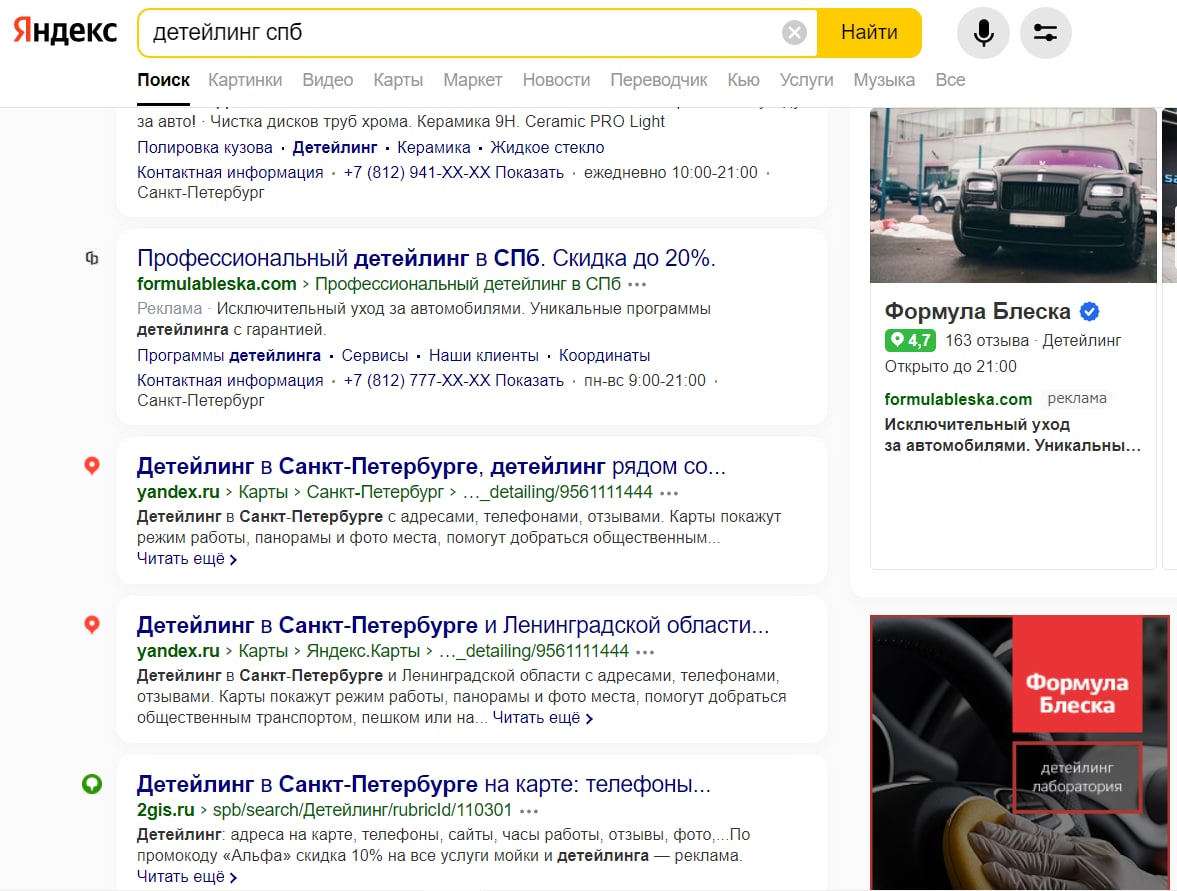The image size is (1177, 891).
Task: Expand the Все services tab
Action: click(x=950, y=80)
